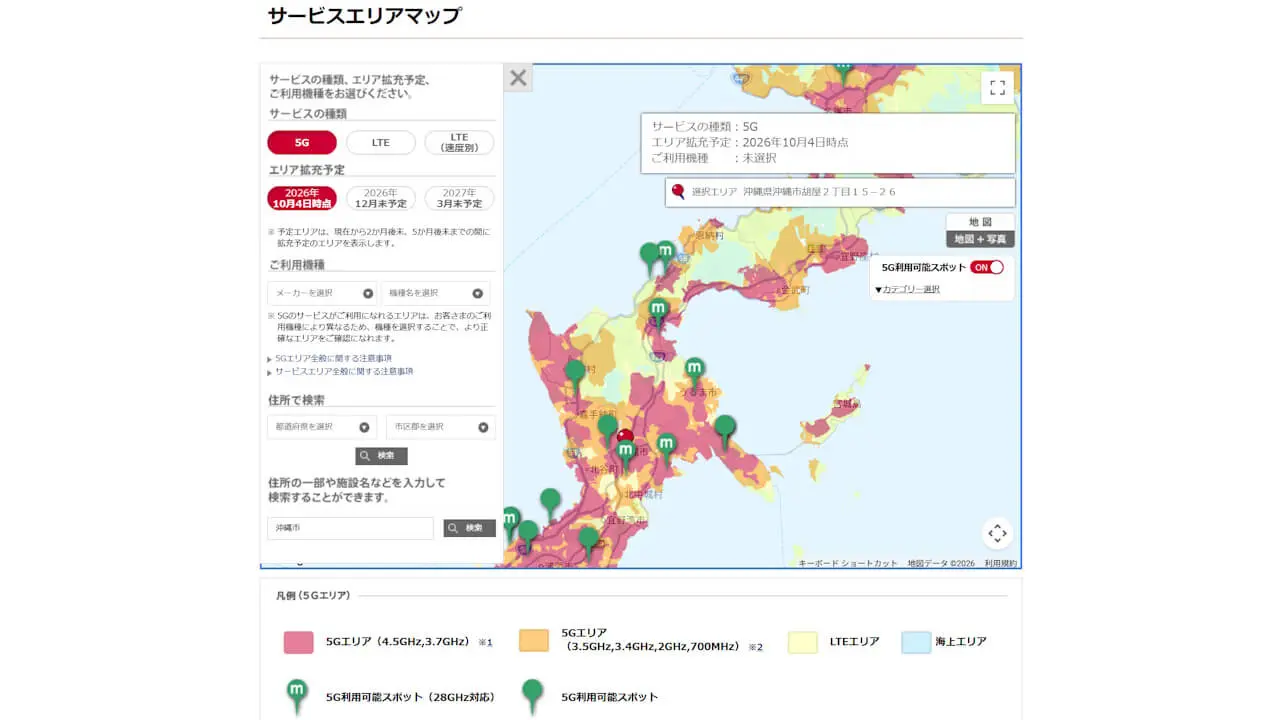Click the red pin icon beside 選択エリア
The image size is (1280, 720).
tap(679, 192)
